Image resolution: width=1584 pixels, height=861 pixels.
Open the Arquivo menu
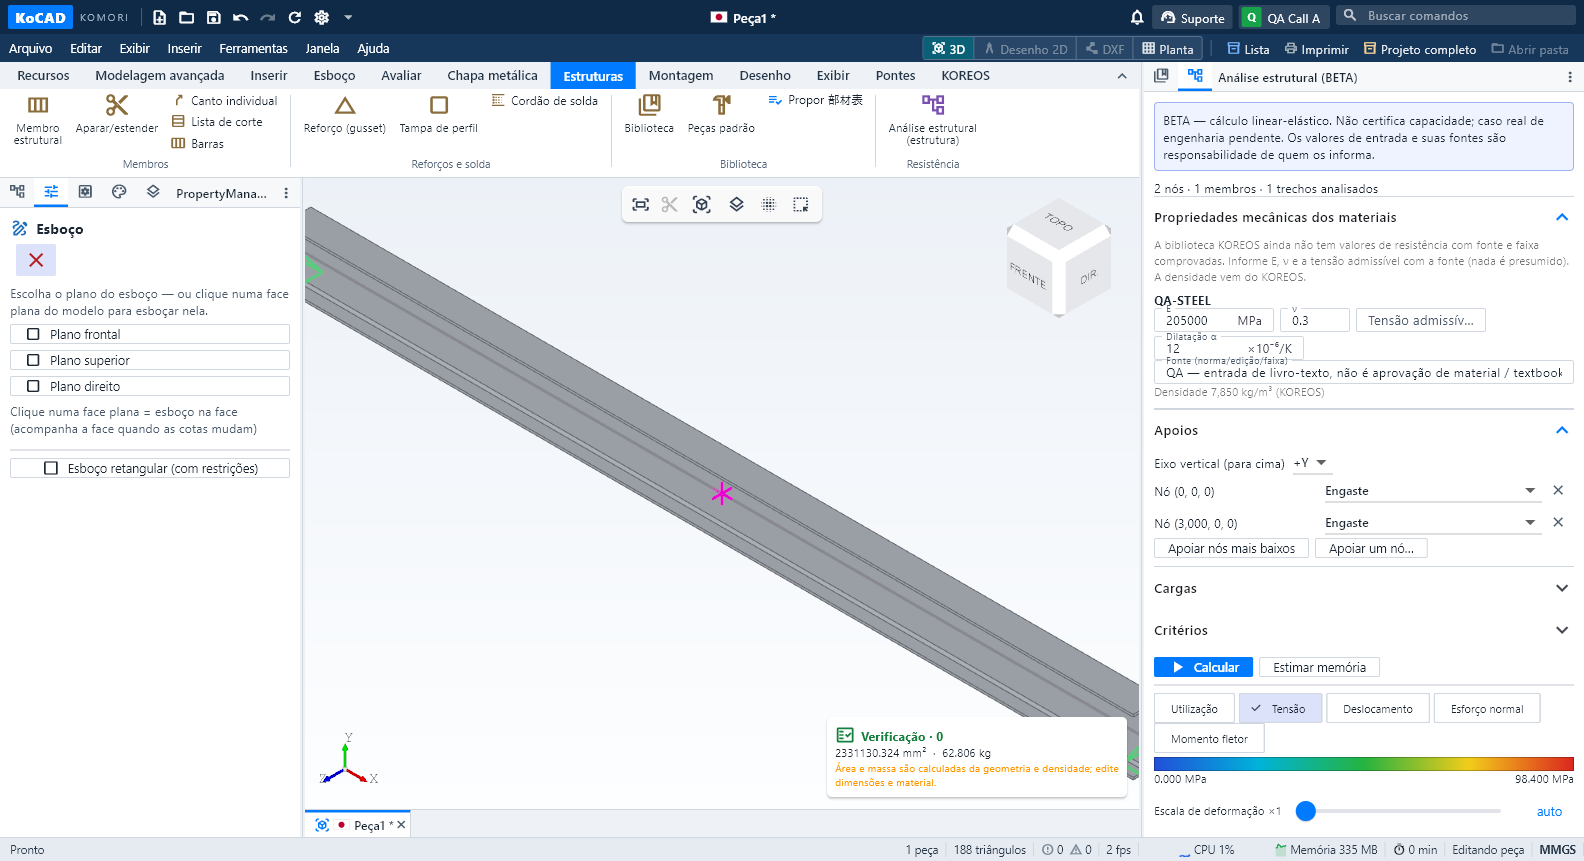(30, 48)
